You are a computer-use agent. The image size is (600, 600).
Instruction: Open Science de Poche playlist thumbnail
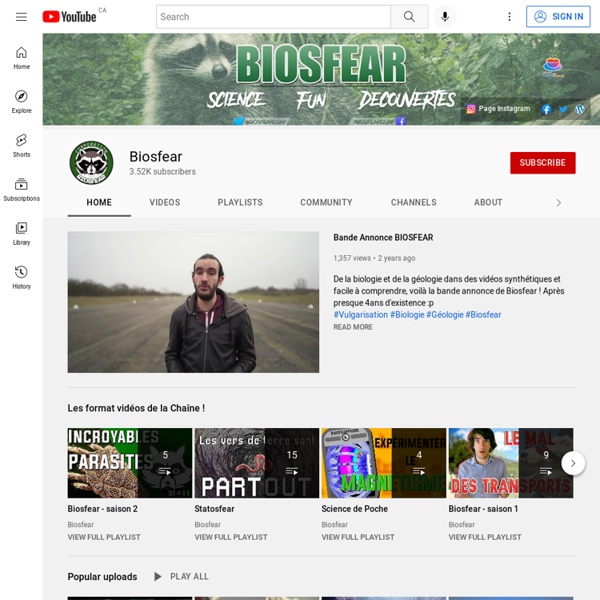coord(384,463)
